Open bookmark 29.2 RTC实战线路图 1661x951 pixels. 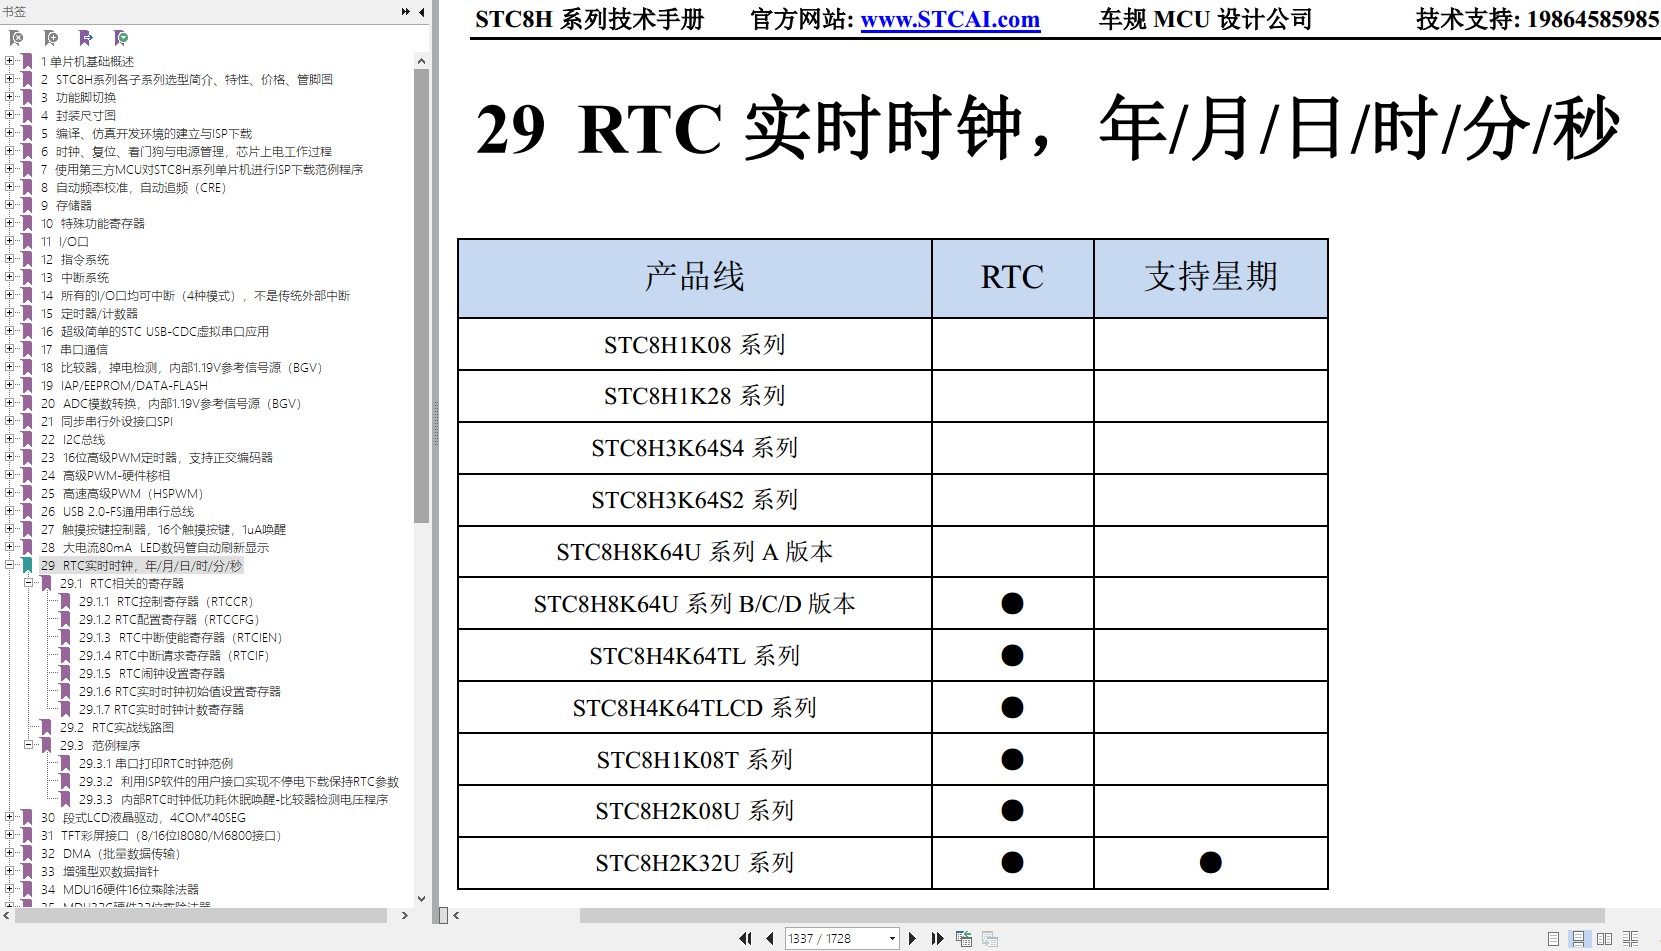pos(117,728)
